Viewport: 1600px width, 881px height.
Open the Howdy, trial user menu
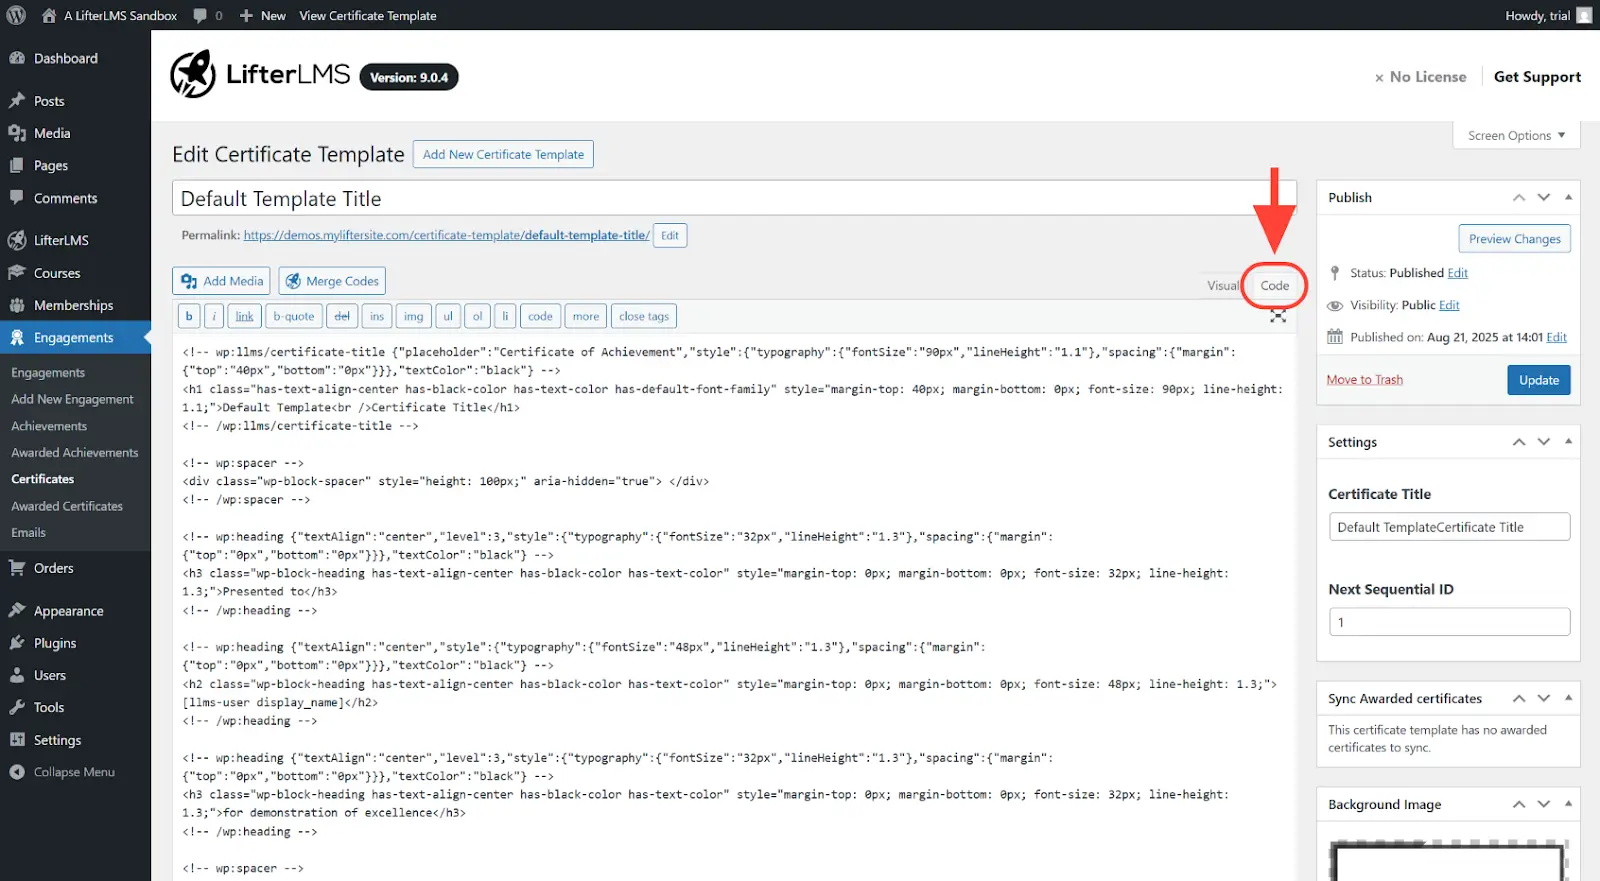[x=1548, y=15]
